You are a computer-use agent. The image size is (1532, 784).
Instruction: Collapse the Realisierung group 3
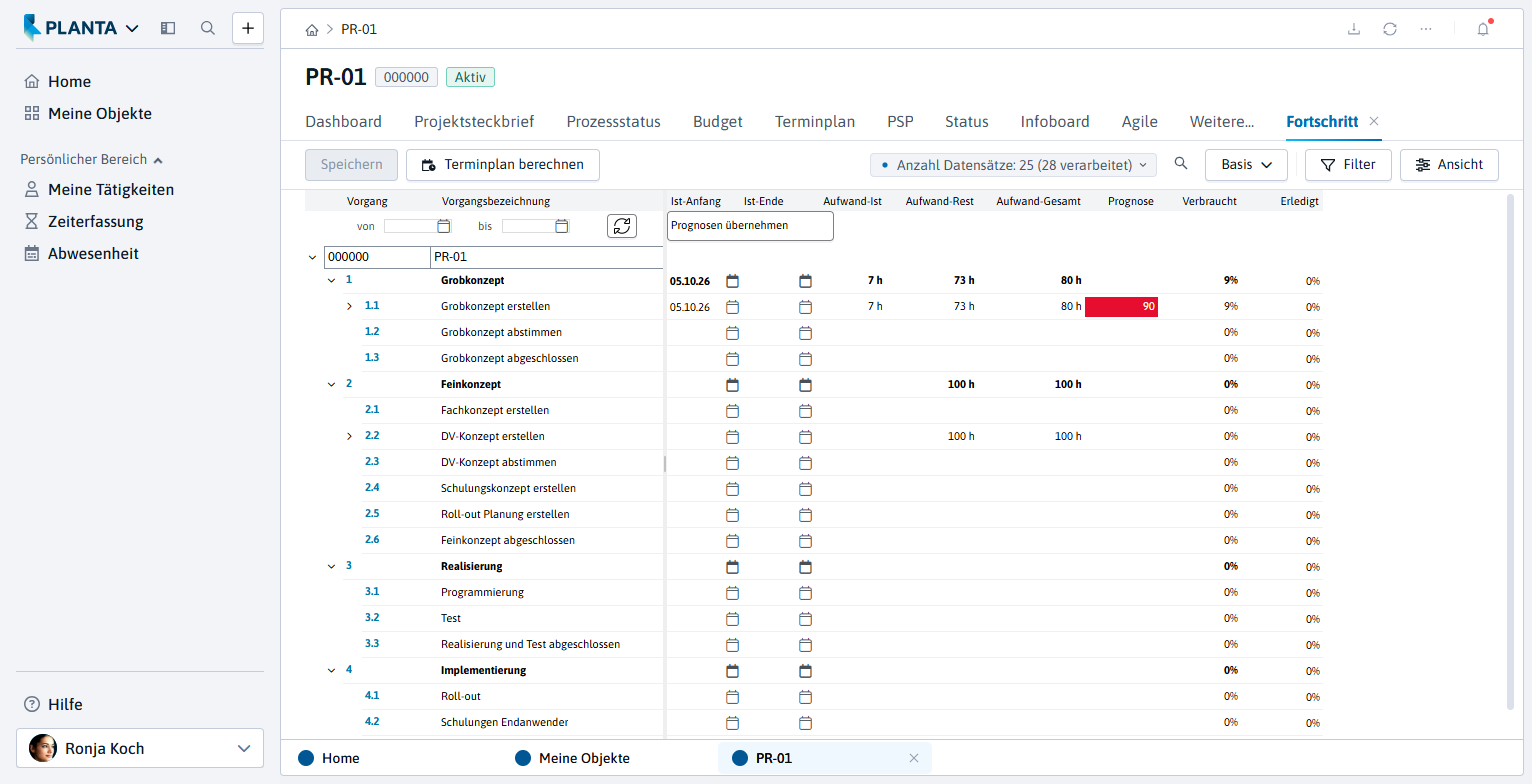(331, 566)
